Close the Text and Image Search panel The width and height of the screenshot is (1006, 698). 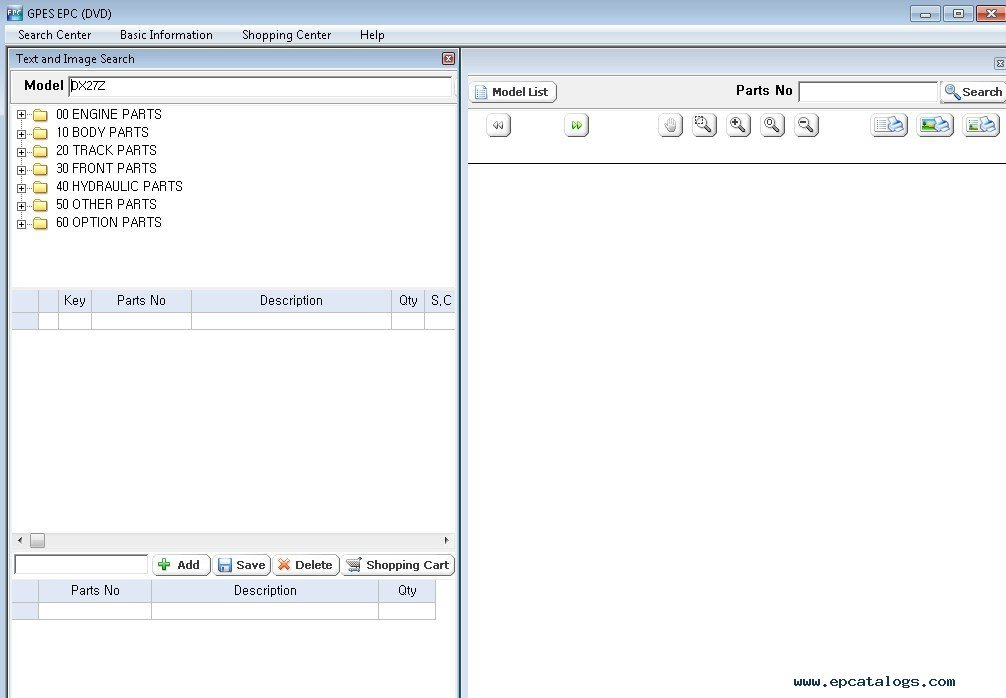tap(448, 59)
